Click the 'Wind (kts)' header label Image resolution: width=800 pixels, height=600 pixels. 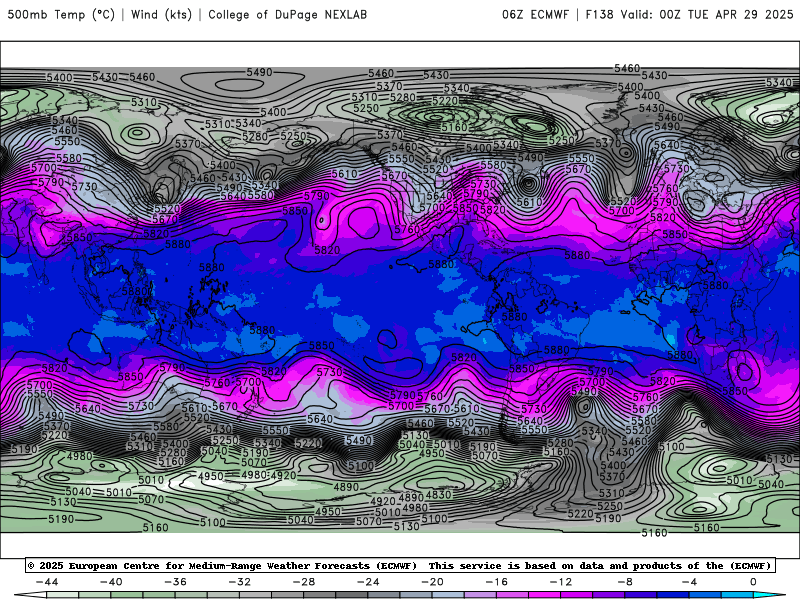[x=161, y=15]
